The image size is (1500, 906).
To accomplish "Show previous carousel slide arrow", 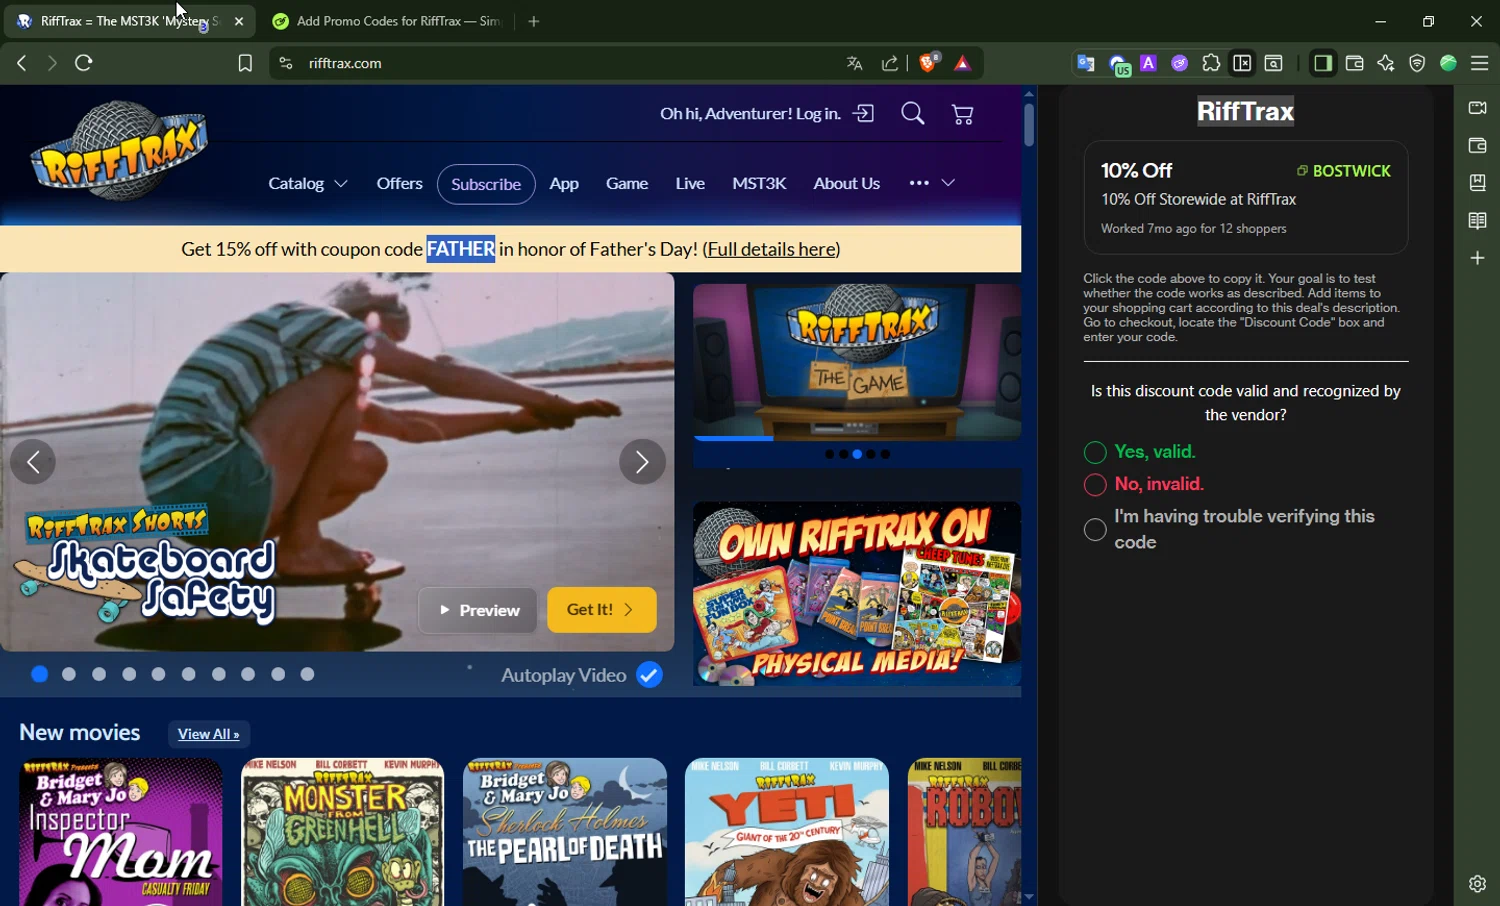I will click(x=33, y=462).
